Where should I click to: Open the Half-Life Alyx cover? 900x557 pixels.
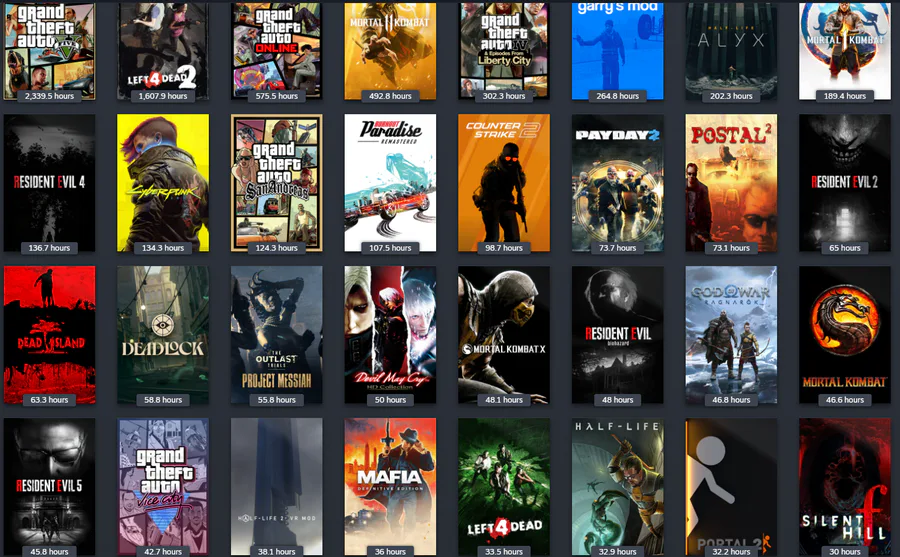731,51
